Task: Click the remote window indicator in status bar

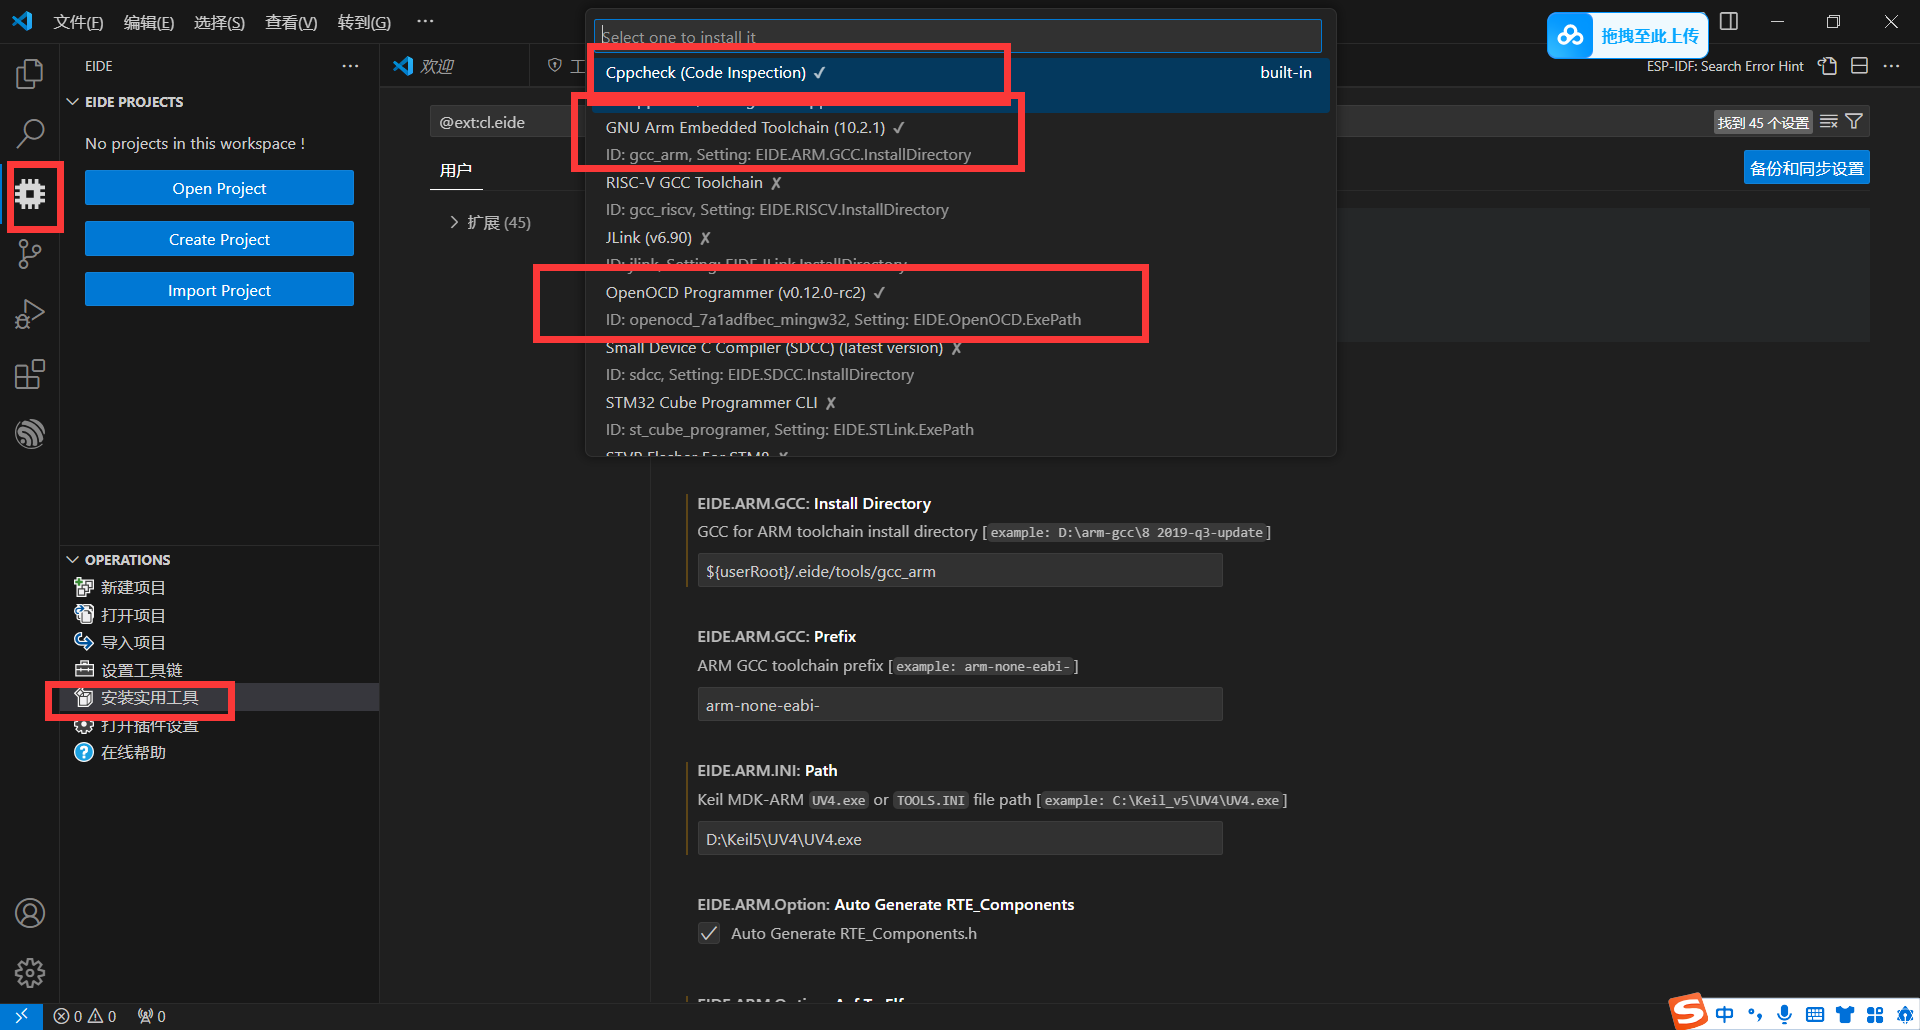Action: [21, 1016]
